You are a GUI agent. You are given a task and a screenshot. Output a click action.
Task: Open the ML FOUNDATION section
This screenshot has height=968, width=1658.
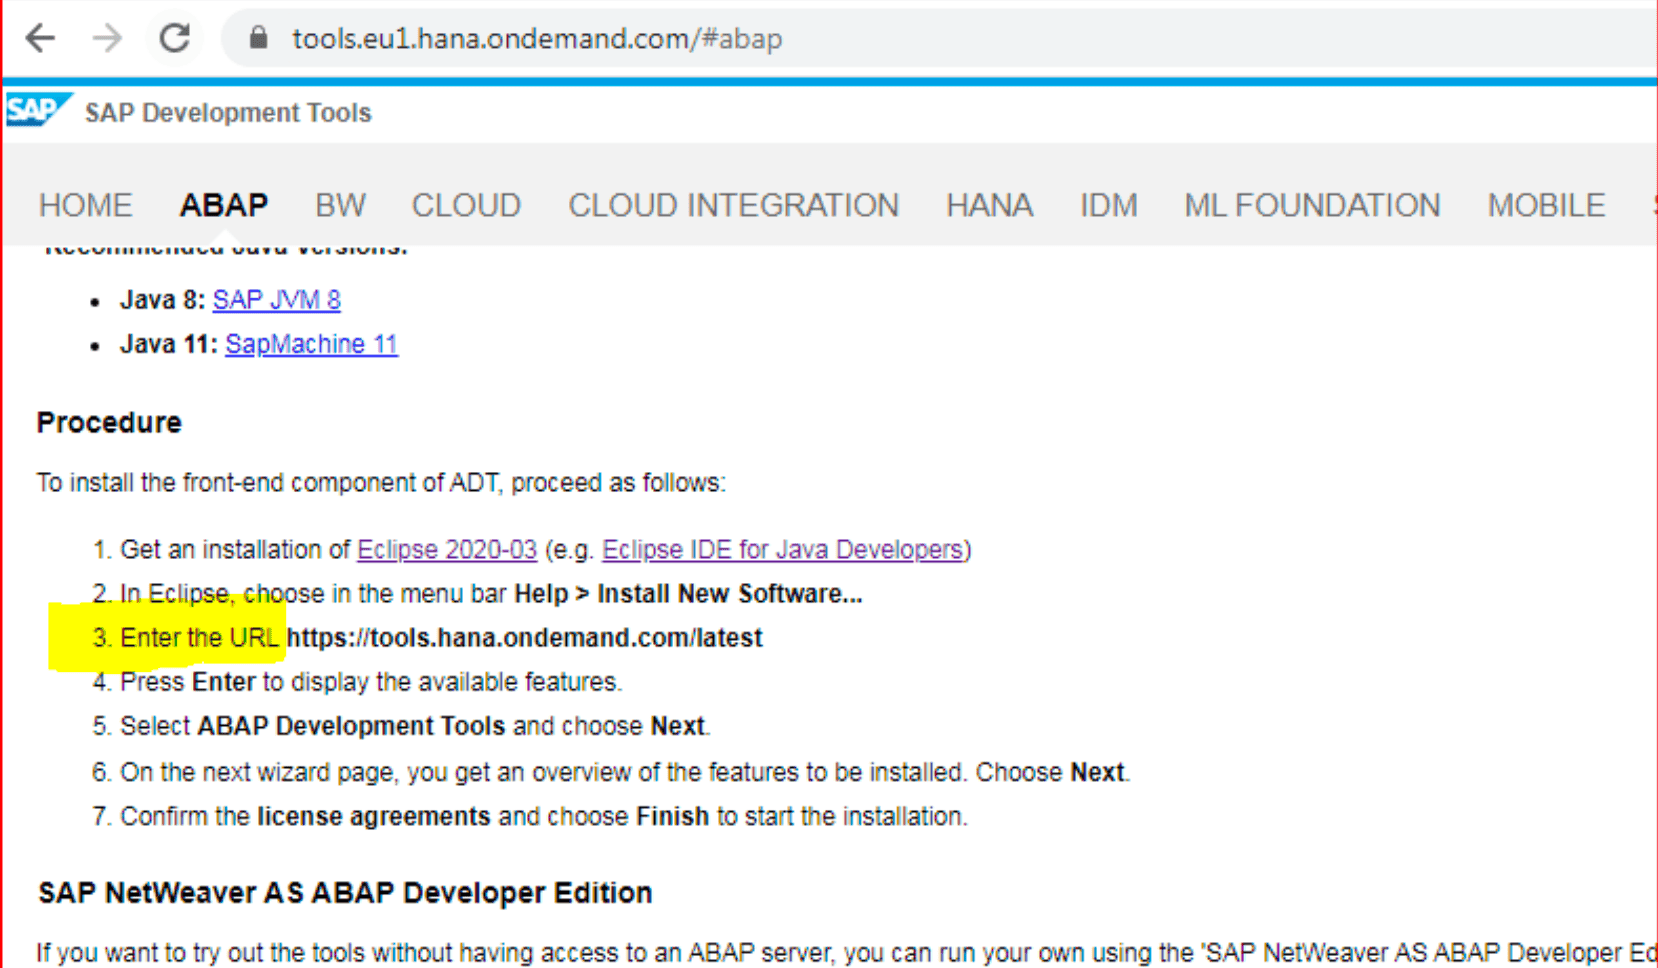coord(1312,205)
